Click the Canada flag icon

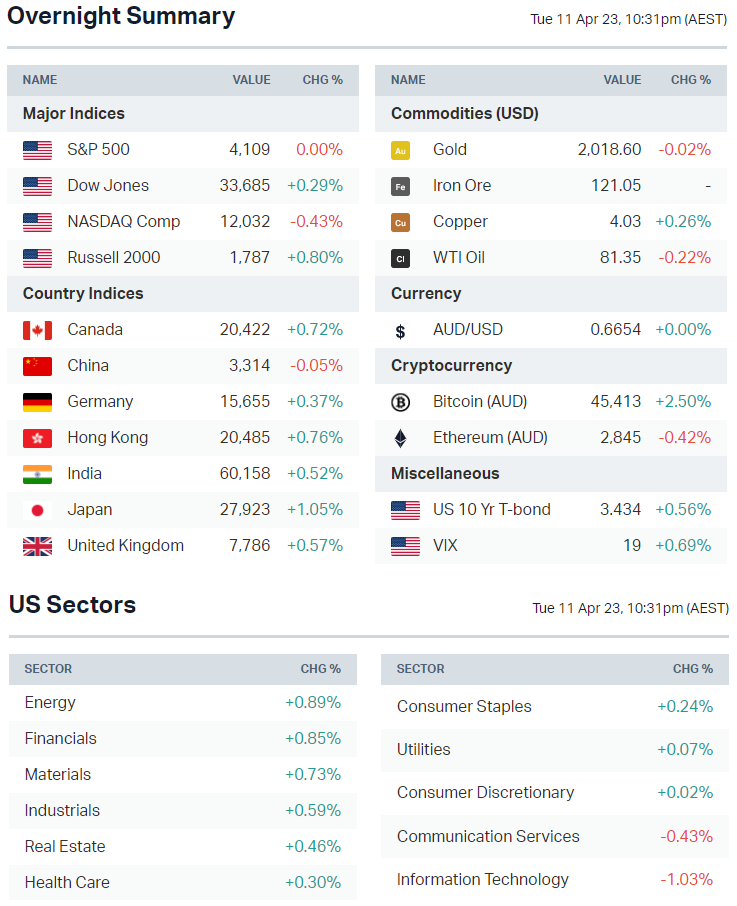(37, 330)
